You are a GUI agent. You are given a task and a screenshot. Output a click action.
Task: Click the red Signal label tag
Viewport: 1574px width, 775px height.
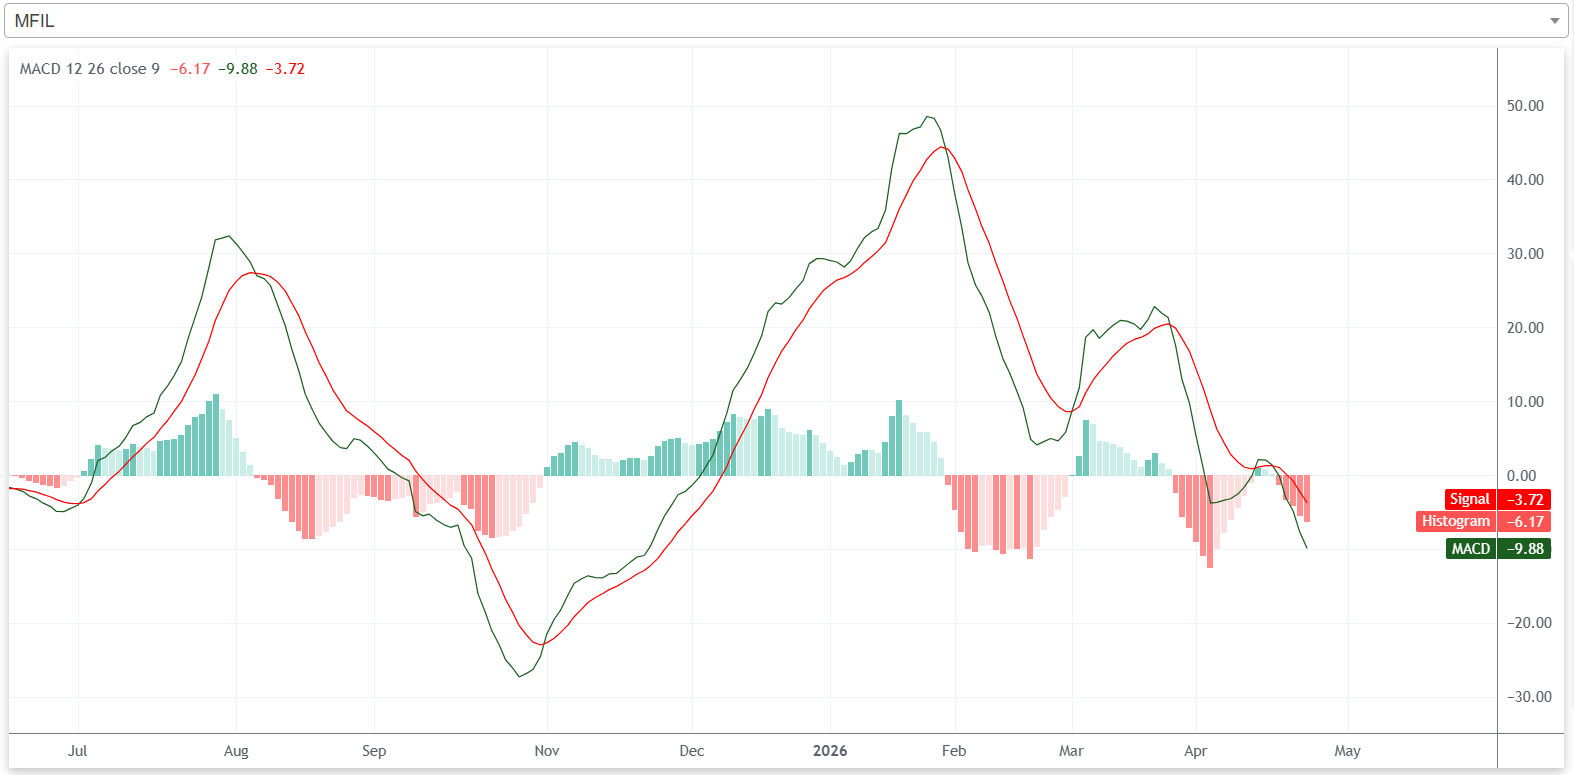click(1469, 499)
